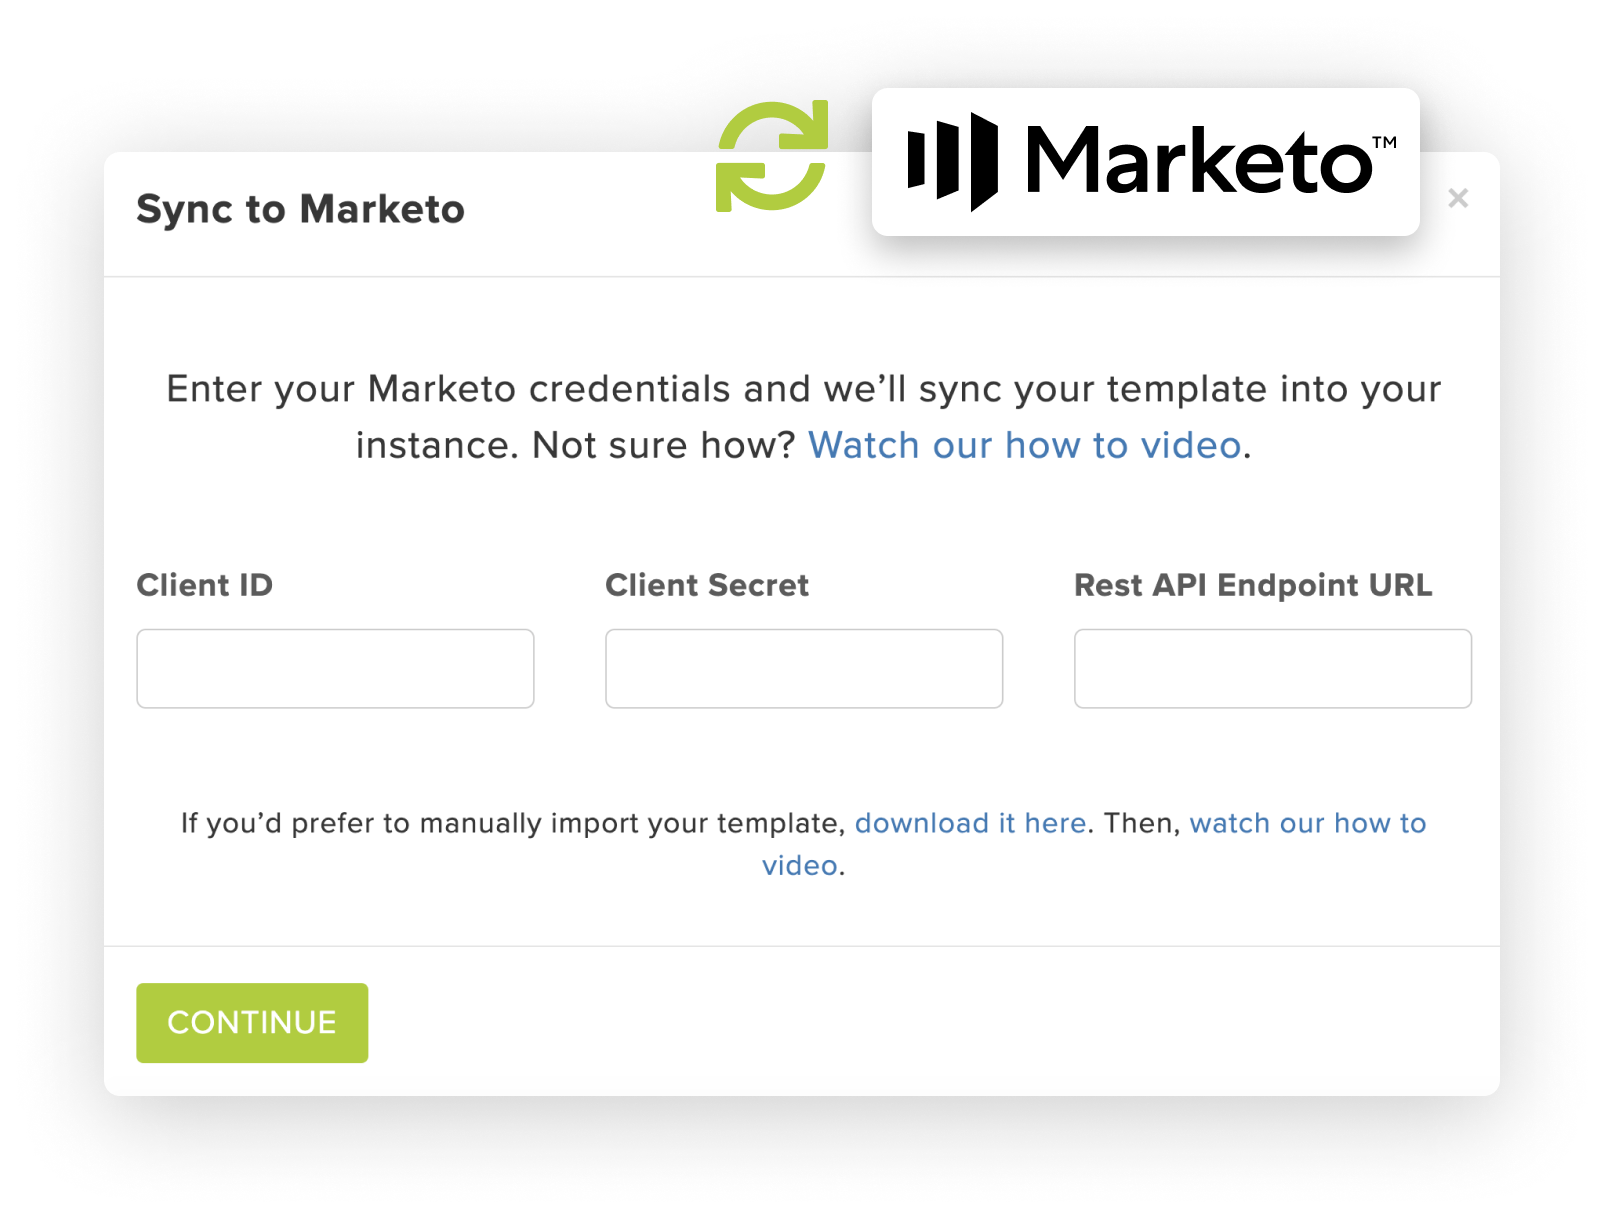1604x1216 pixels.
Task: Click the Rest API Endpoint URL label
Action: pos(1253,585)
